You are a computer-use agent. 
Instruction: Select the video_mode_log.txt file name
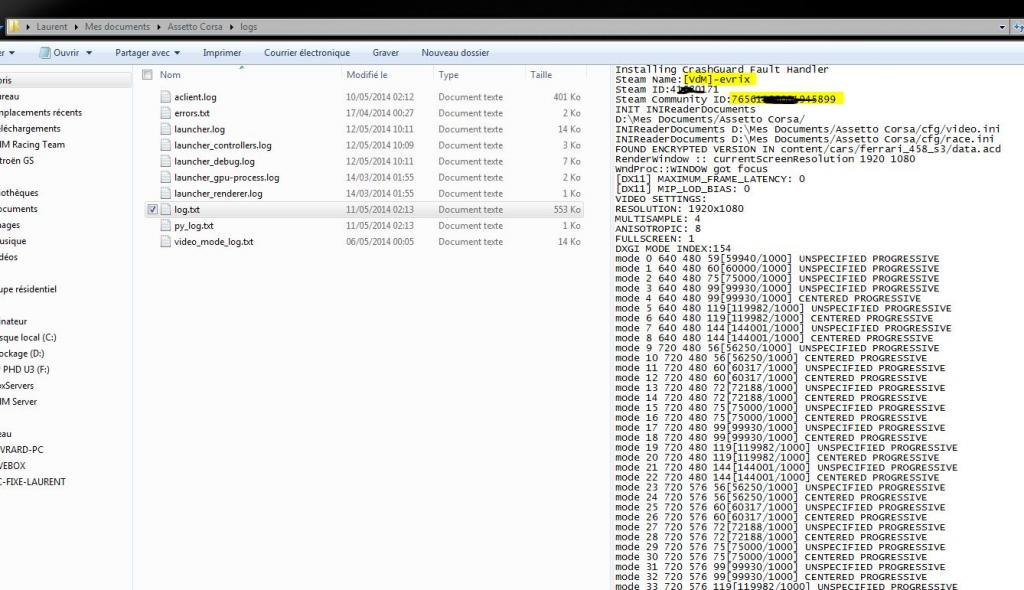point(214,241)
